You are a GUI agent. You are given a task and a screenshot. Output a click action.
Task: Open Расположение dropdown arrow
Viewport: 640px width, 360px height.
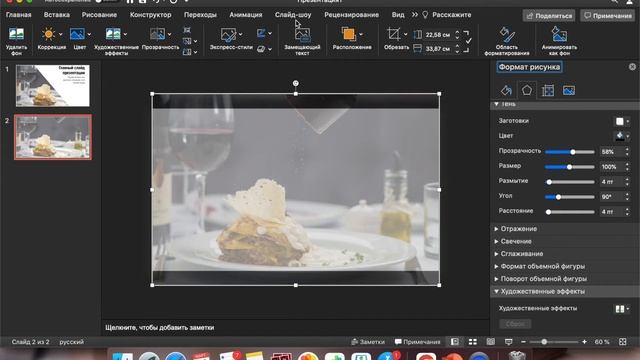361,34
